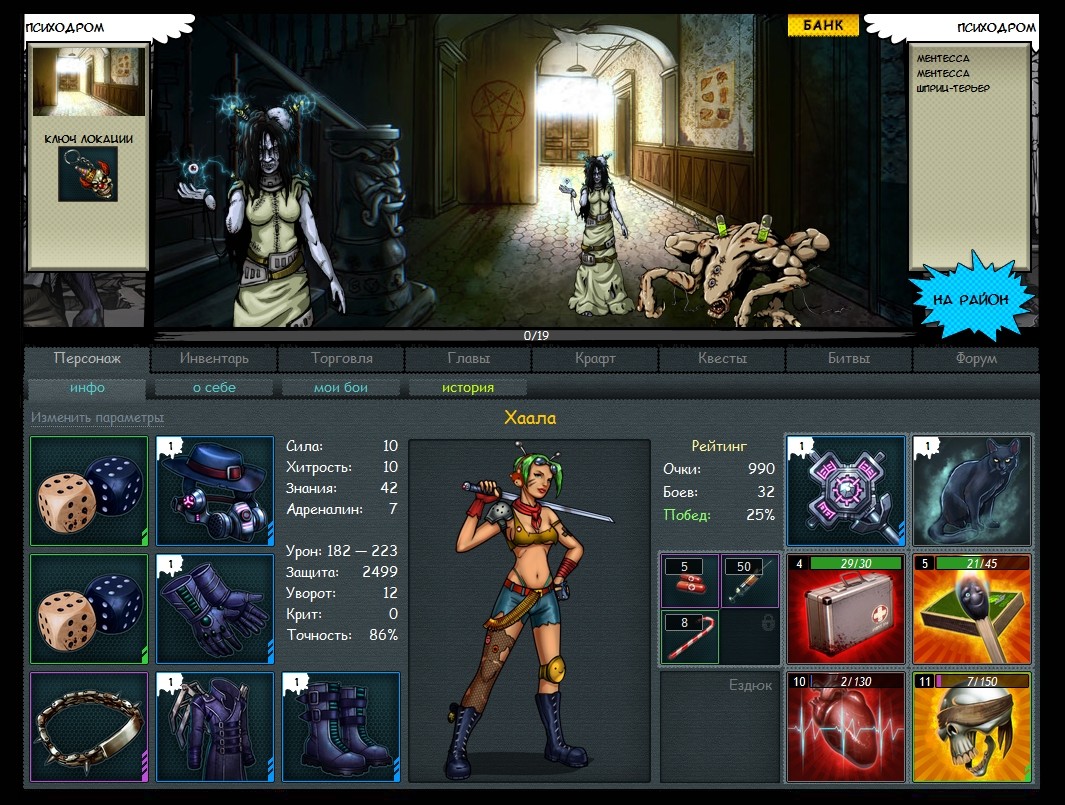Select the burning match skill icon
The height and width of the screenshot is (805, 1065).
(x=972, y=609)
